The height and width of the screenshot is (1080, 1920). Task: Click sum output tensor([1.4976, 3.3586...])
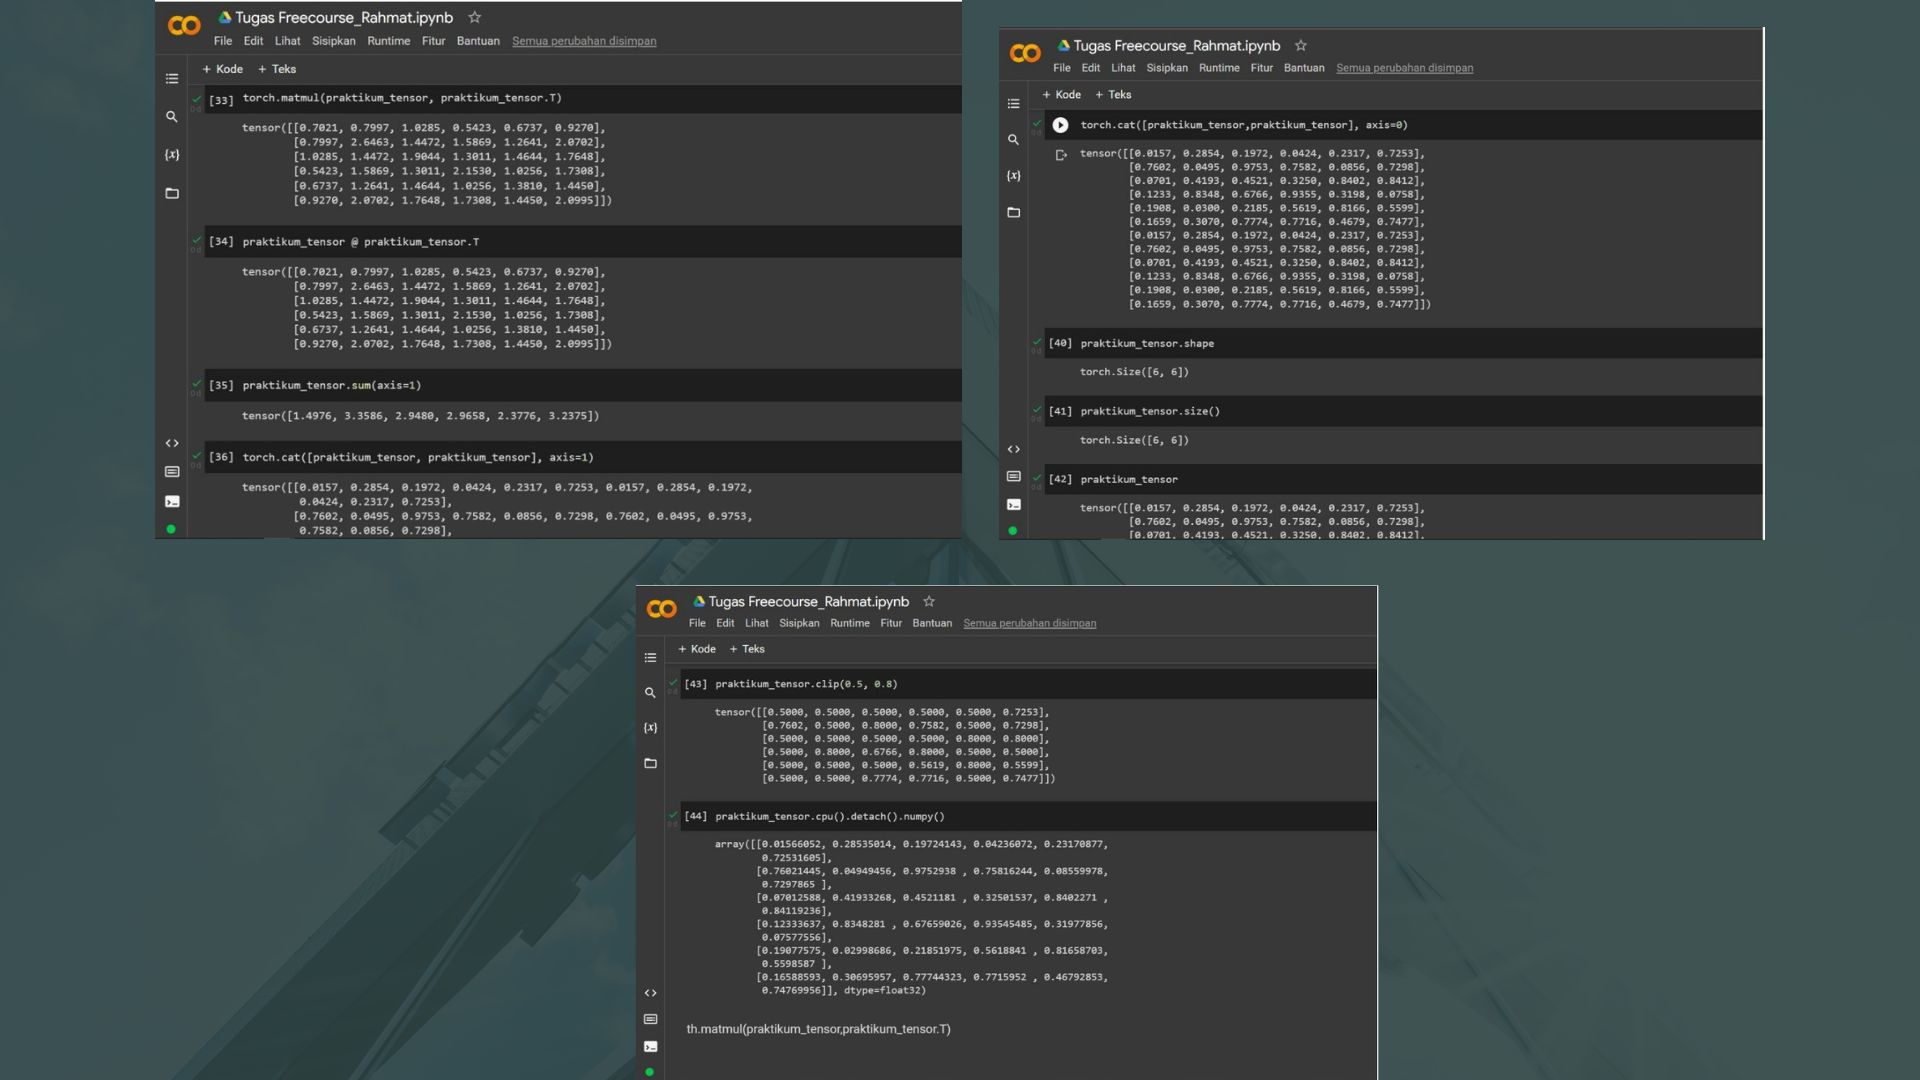click(x=420, y=416)
